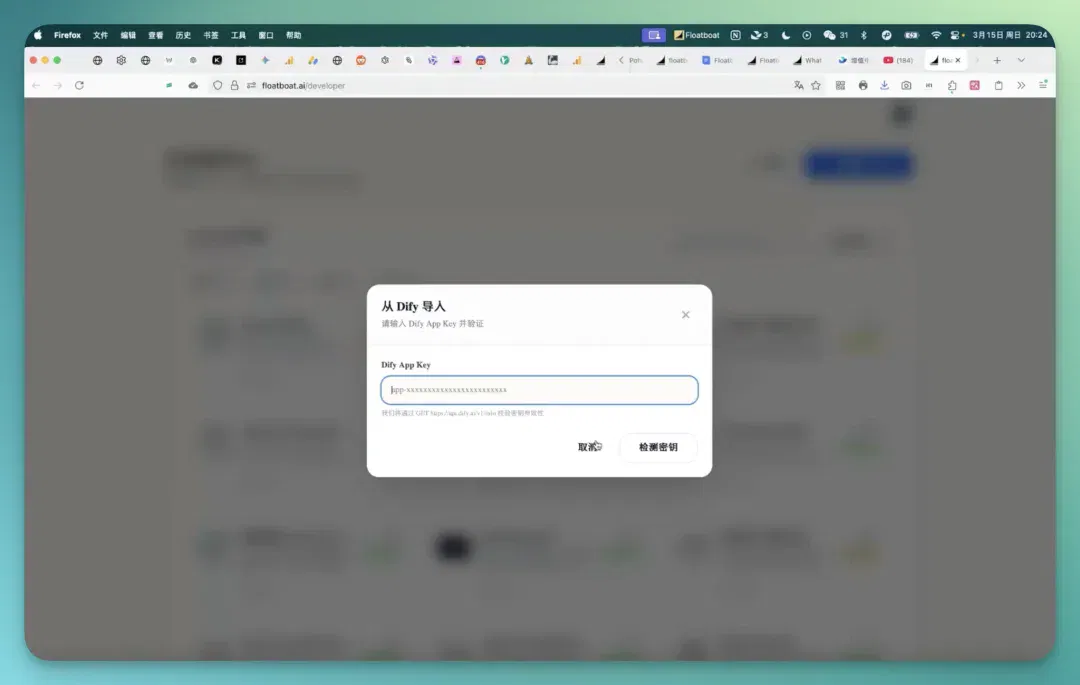Show more toolbar tools overflow
This screenshot has width=1080, height=685.
[1021, 85]
